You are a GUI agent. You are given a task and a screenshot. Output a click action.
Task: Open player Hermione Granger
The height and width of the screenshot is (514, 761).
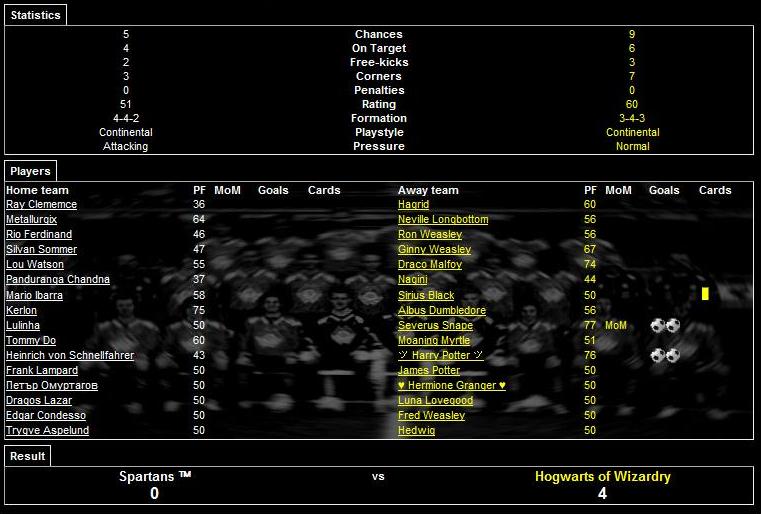(x=452, y=385)
